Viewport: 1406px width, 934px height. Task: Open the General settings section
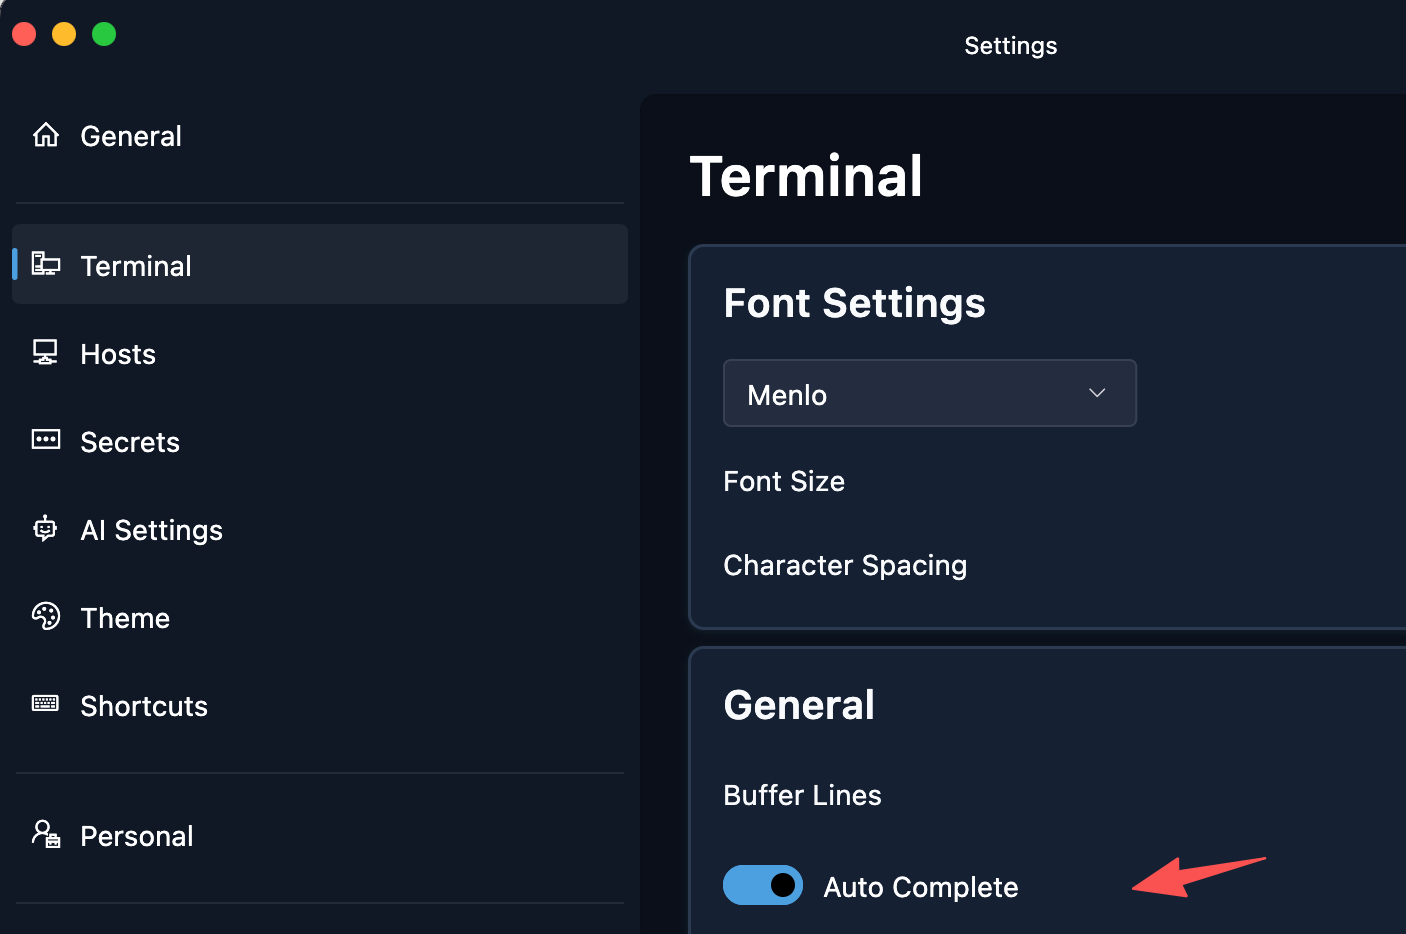[x=320, y=136]
